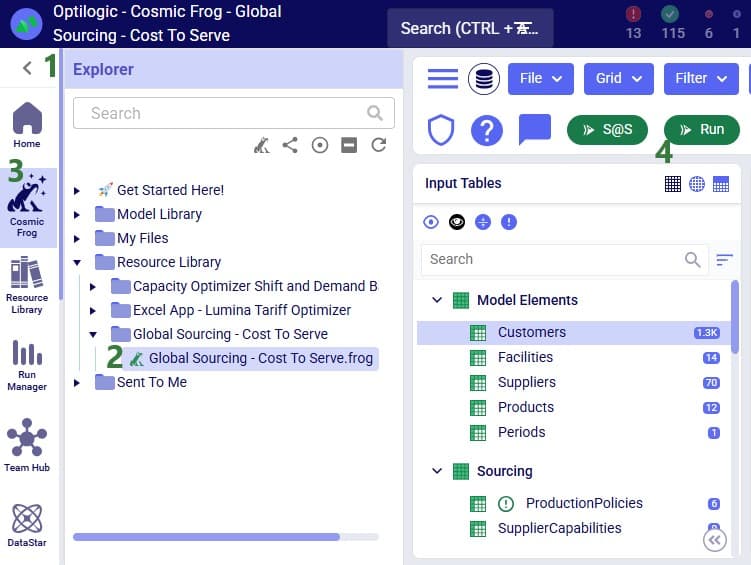Click the Optilogic logo icon
751x565 pixels.
click(x=26, y=24)
